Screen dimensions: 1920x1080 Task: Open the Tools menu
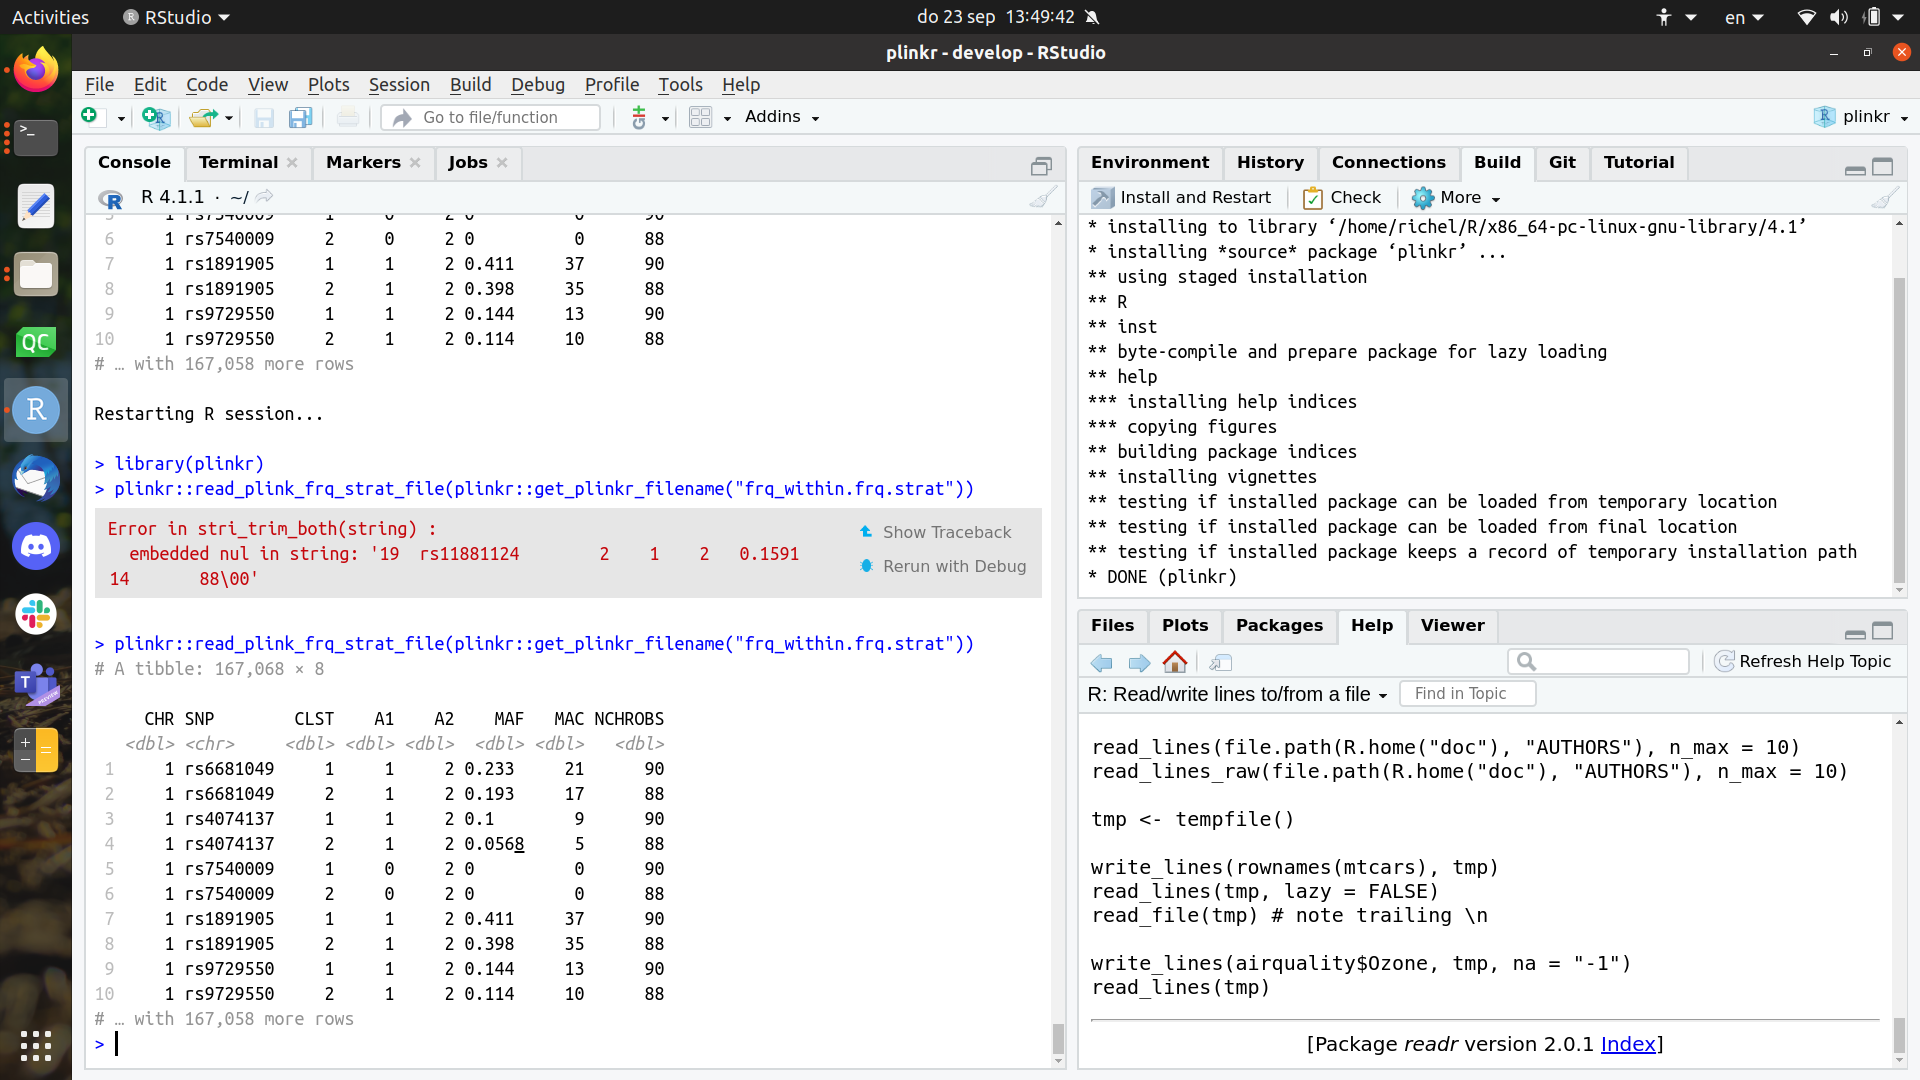click(680, 85)
